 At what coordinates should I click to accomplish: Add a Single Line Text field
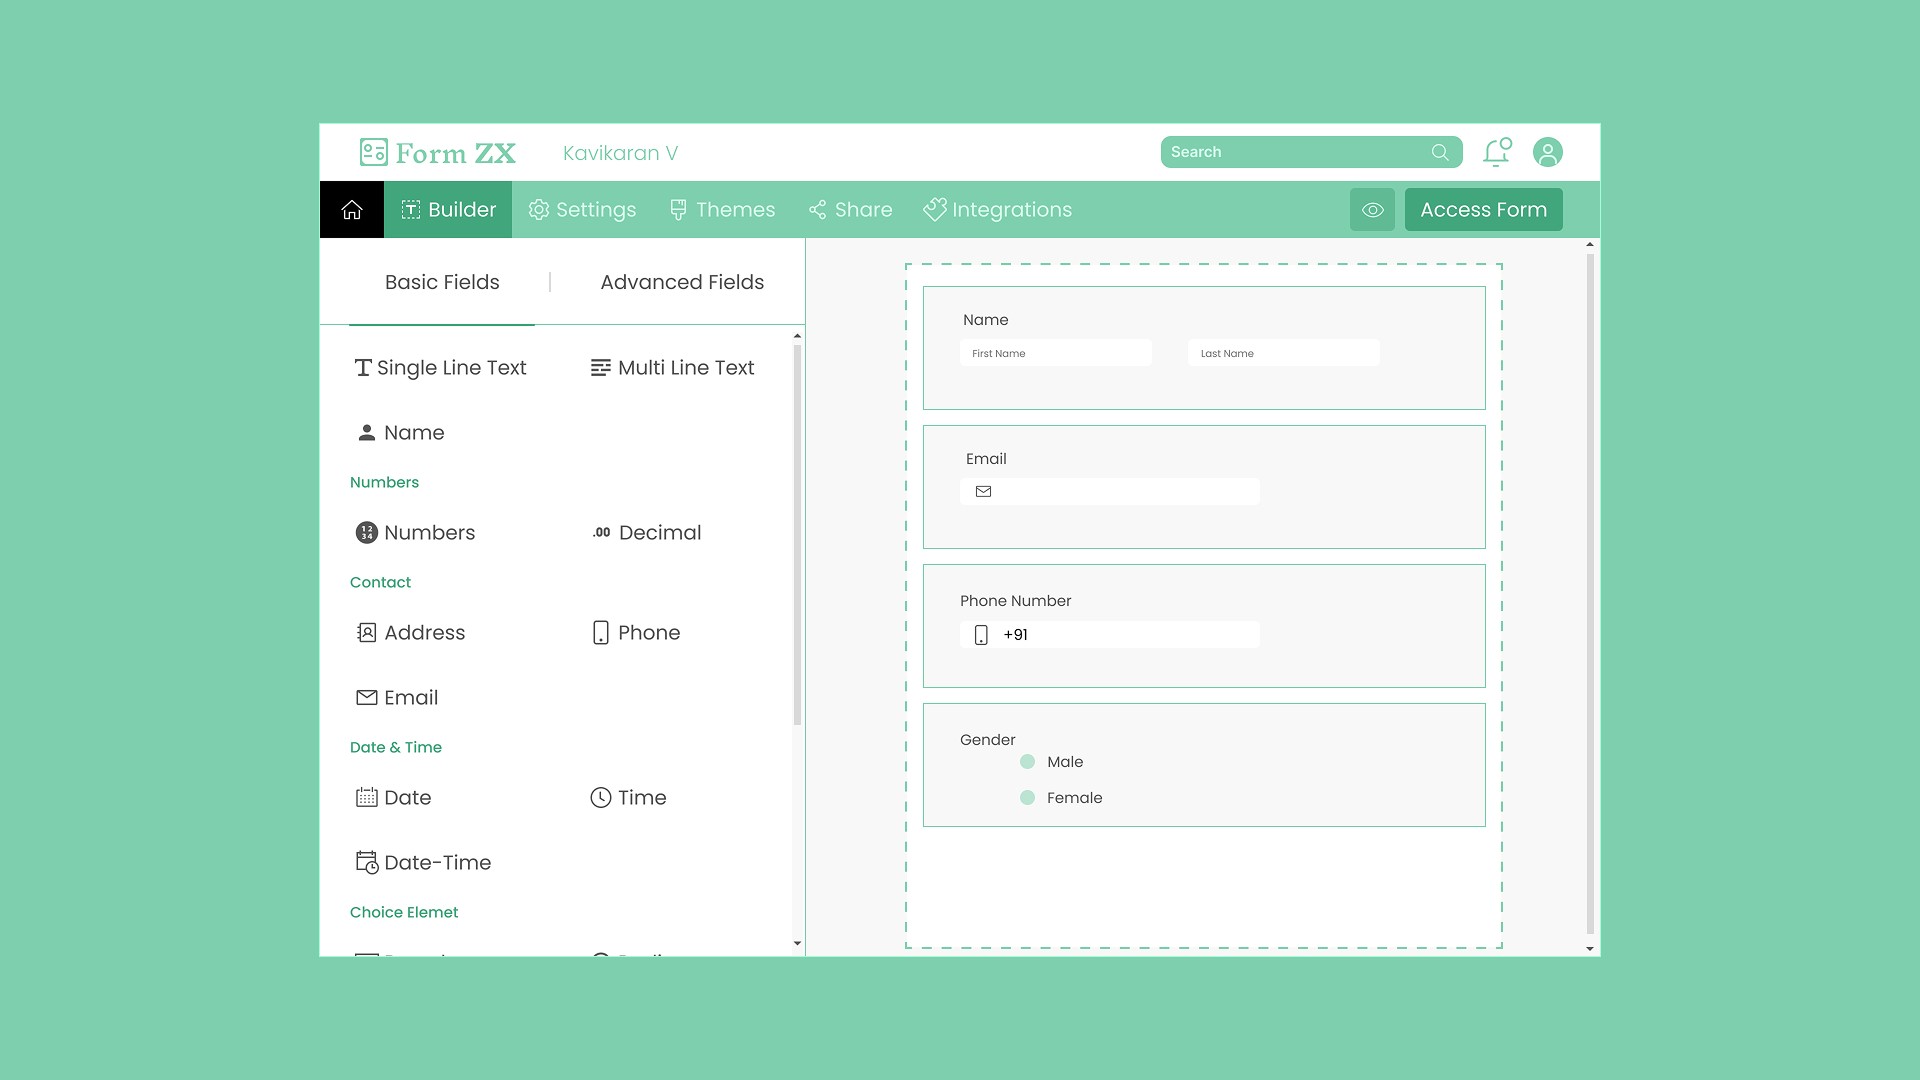click(440, 368)
